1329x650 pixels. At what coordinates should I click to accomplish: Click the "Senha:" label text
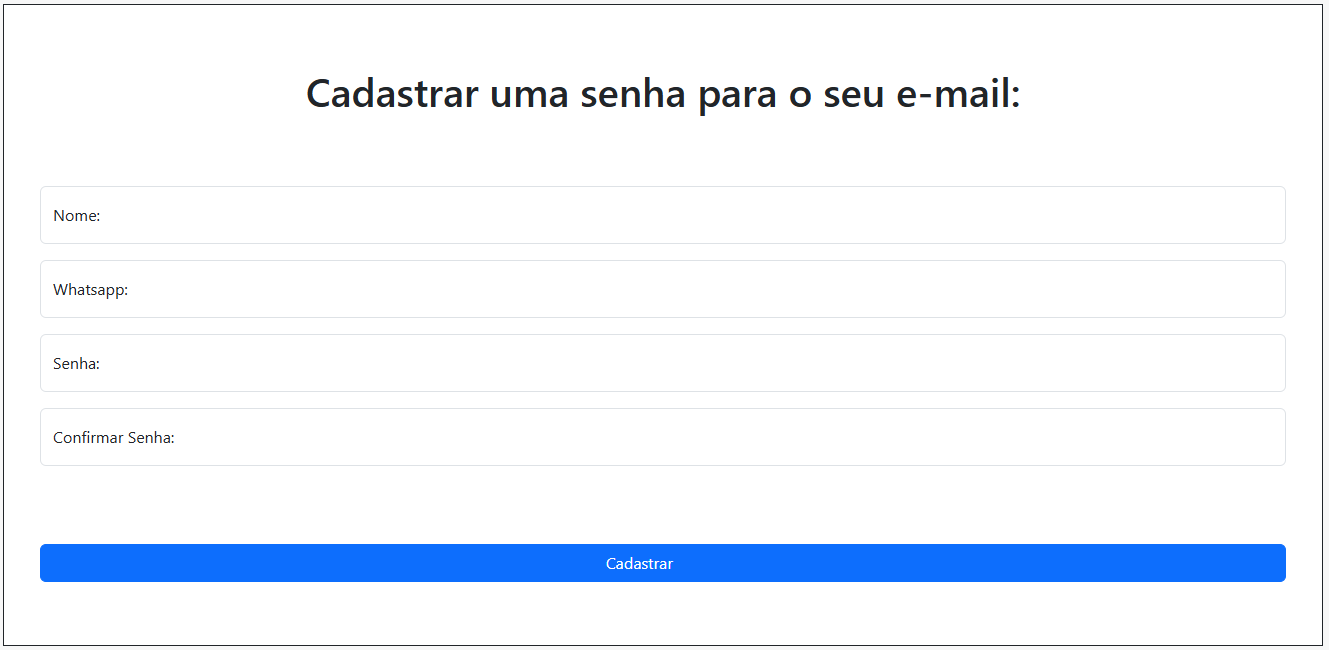[x=77, y=364]
